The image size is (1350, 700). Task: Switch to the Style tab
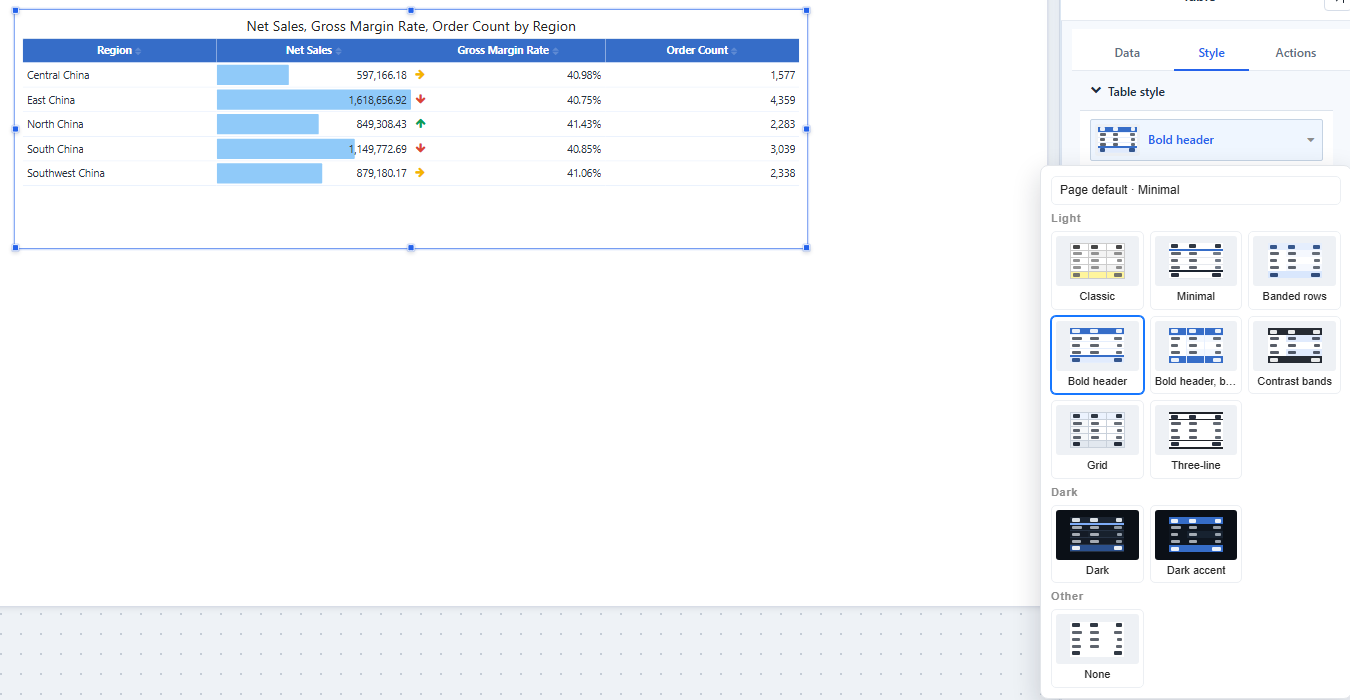point(1211,53)
